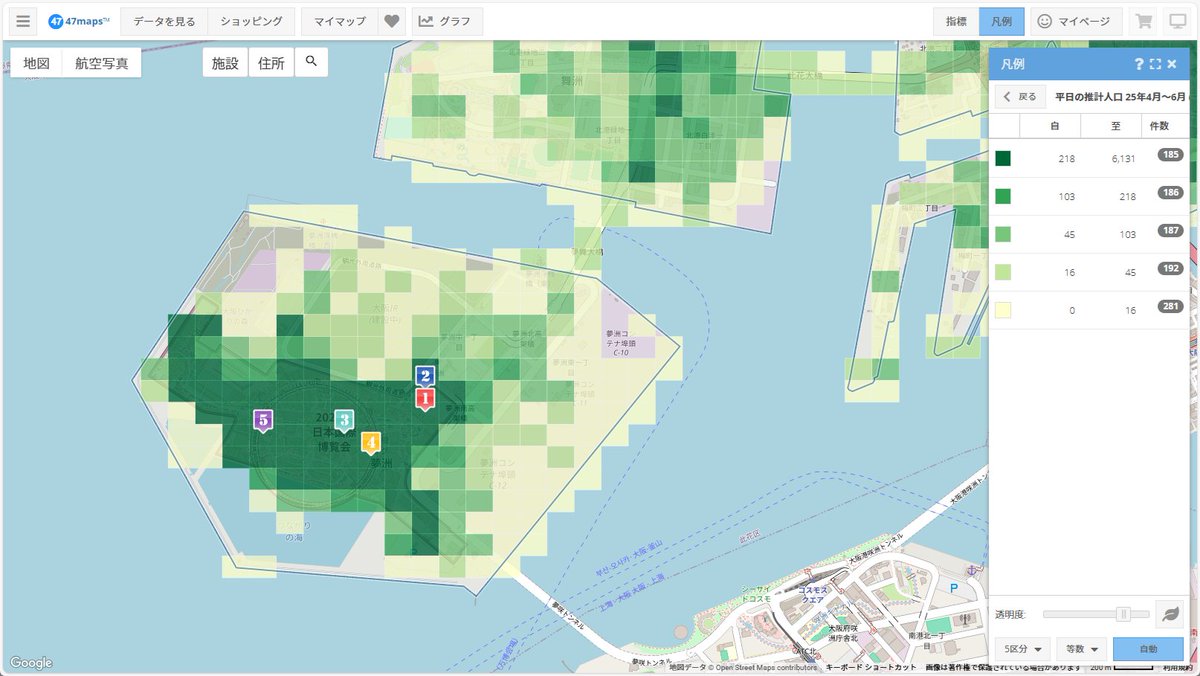
Task: Open legend panel help question mark
Action: 1138,64
